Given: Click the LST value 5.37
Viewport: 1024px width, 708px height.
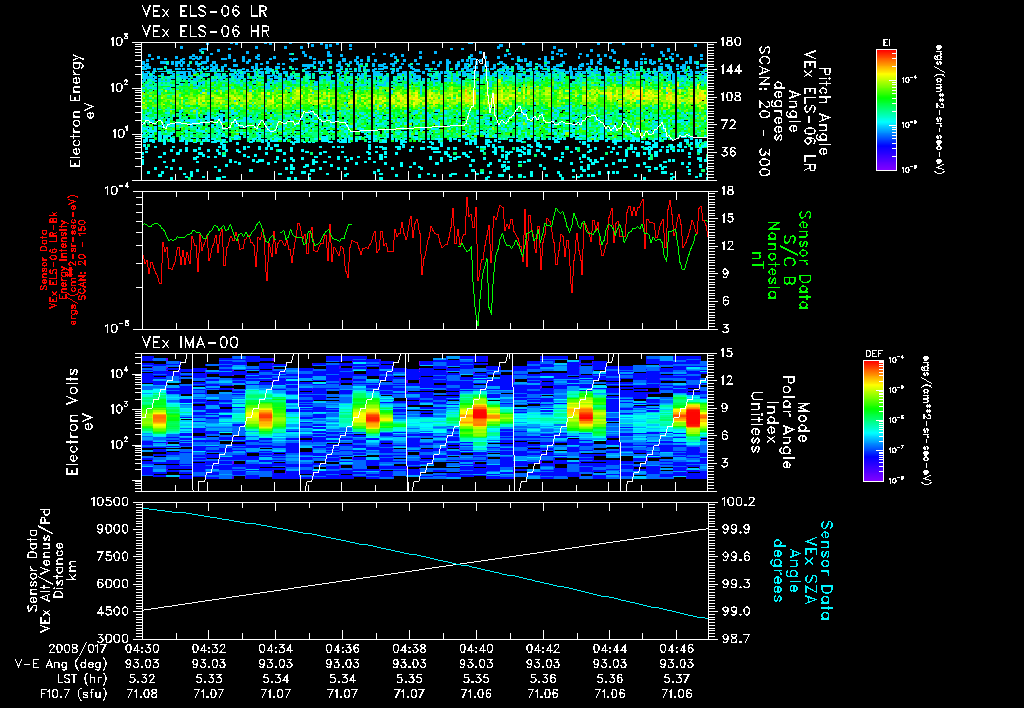Looking at the screenshot, I should click(677, 679).
